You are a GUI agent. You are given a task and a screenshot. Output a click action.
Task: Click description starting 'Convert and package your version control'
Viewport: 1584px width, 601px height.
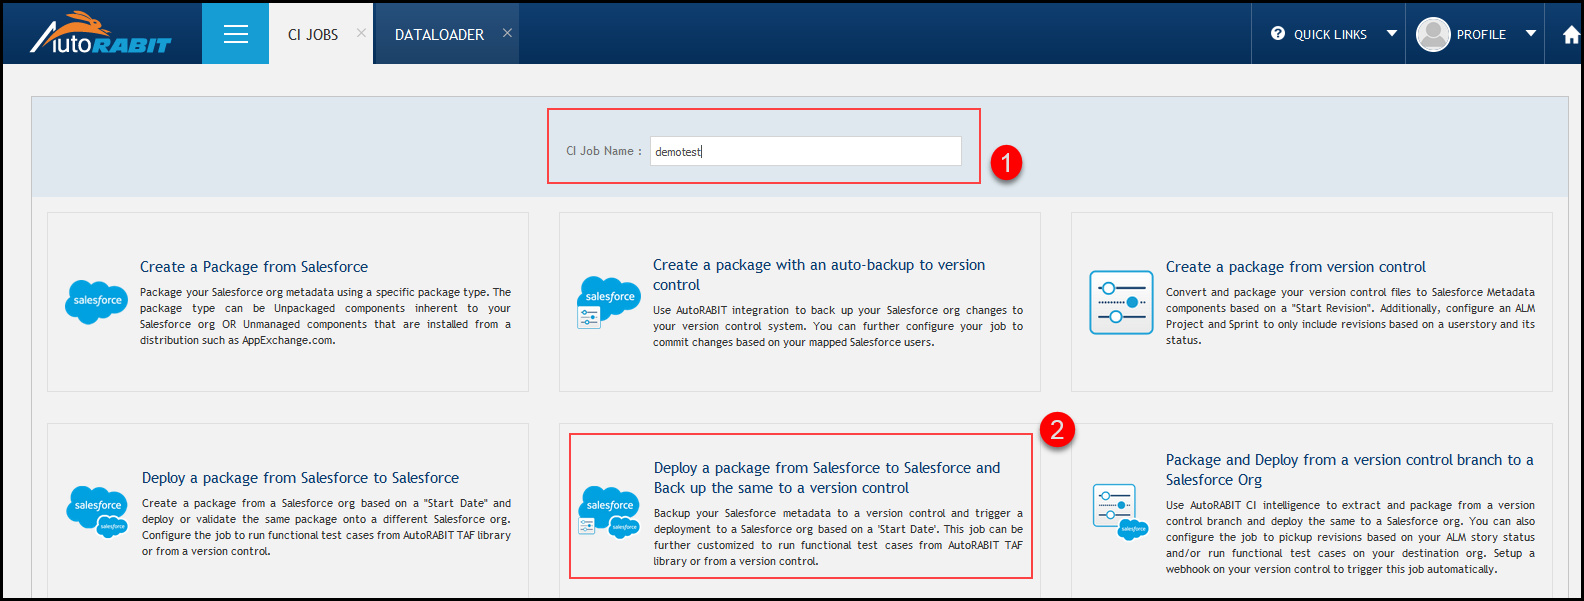[1350, 317]
